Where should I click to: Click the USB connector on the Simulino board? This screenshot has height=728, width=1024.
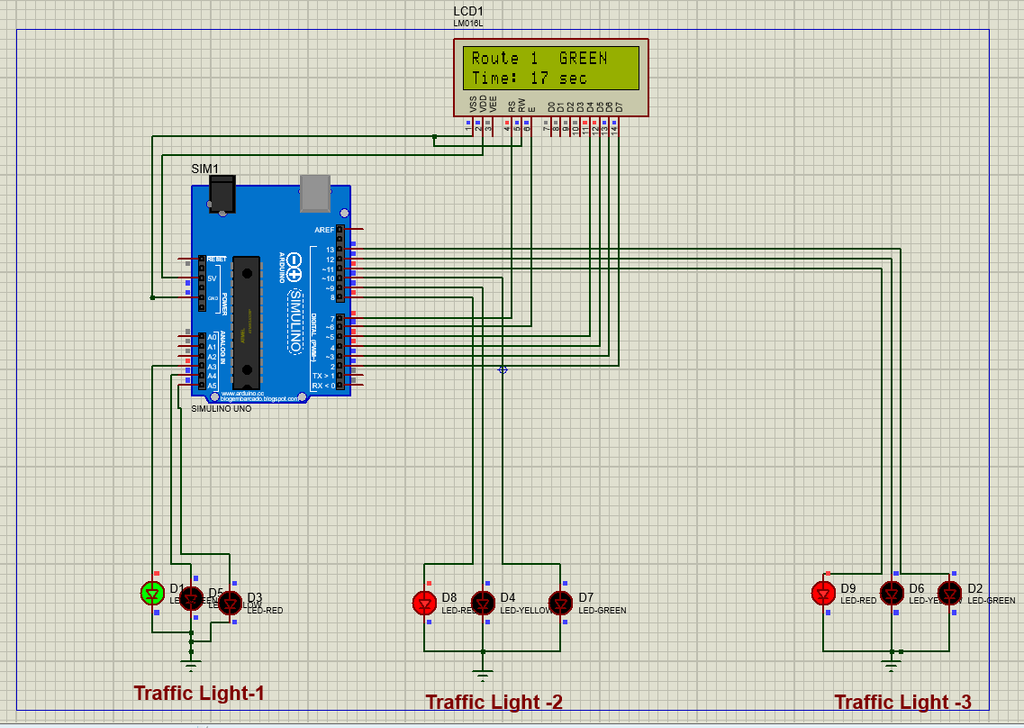coord(315,193)
